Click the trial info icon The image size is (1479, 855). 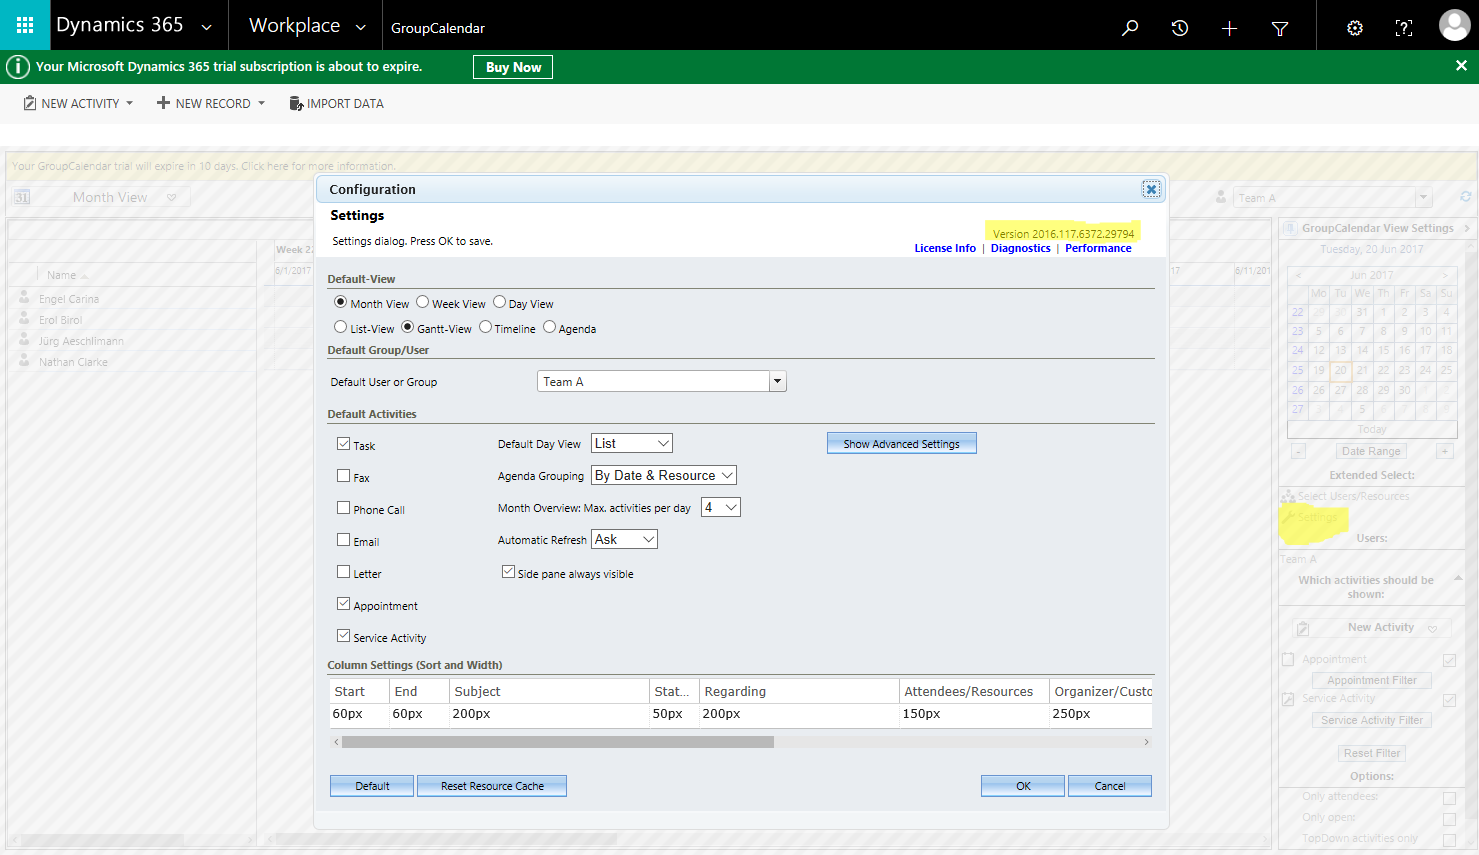pyautogui.click(x=18, y=67)
